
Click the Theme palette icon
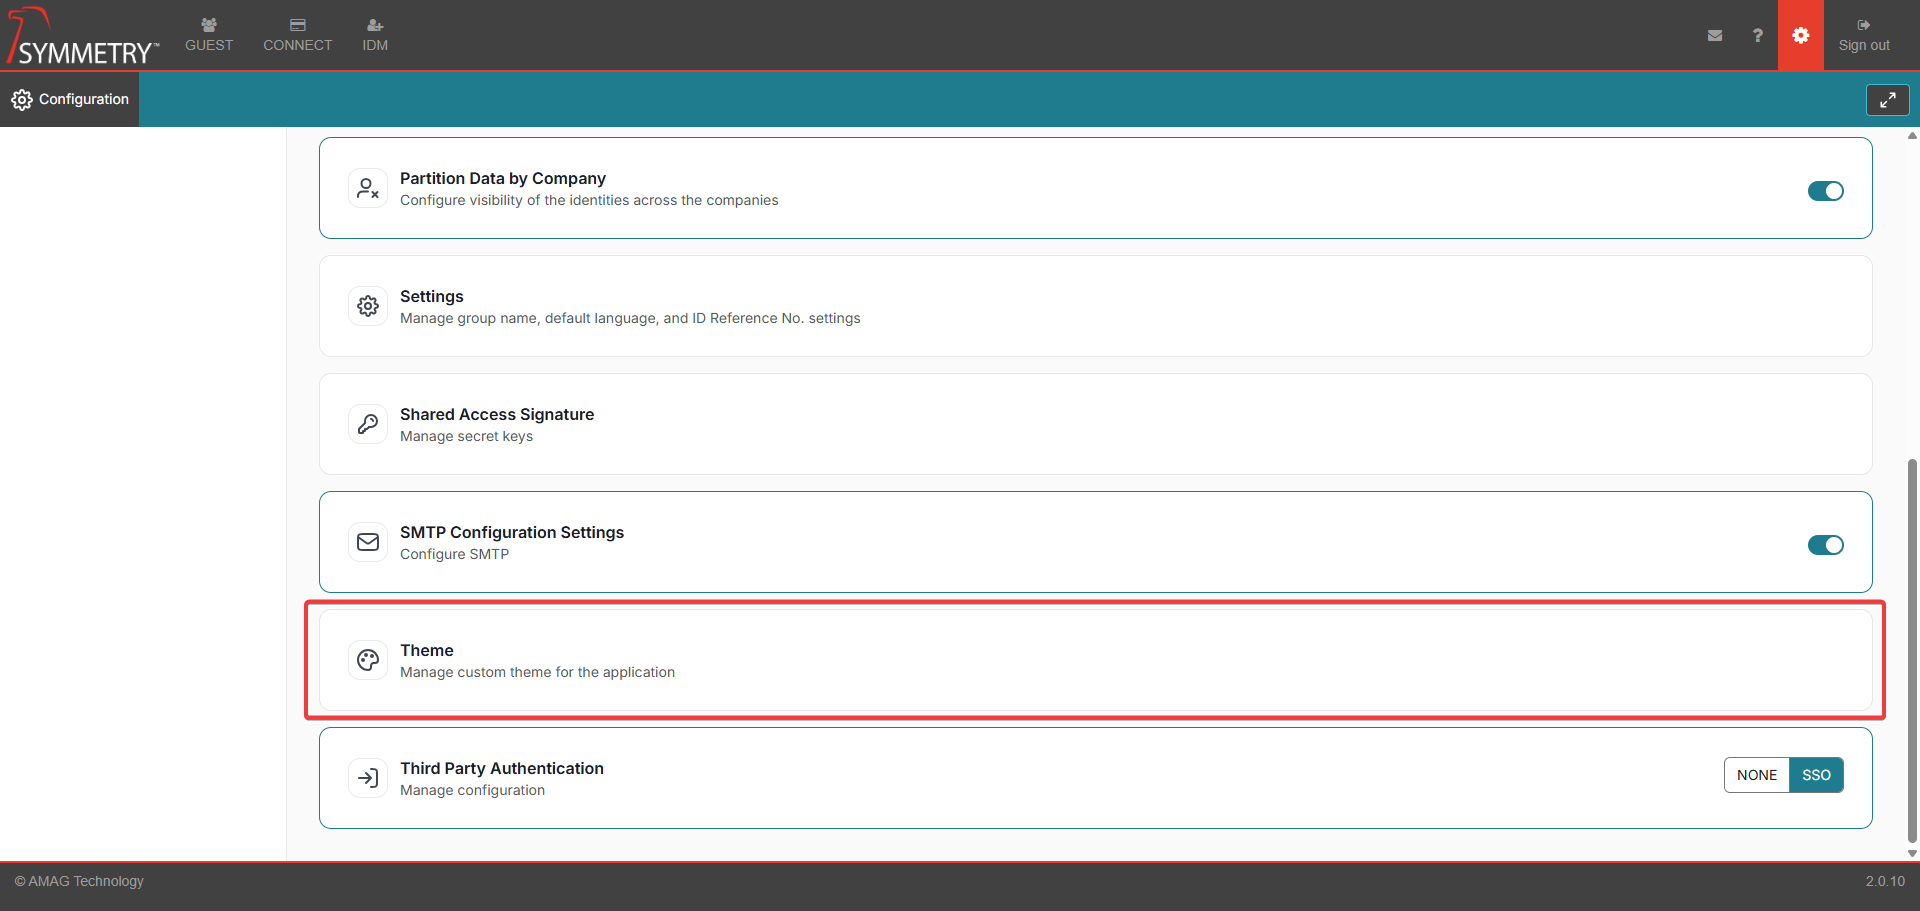368,660
